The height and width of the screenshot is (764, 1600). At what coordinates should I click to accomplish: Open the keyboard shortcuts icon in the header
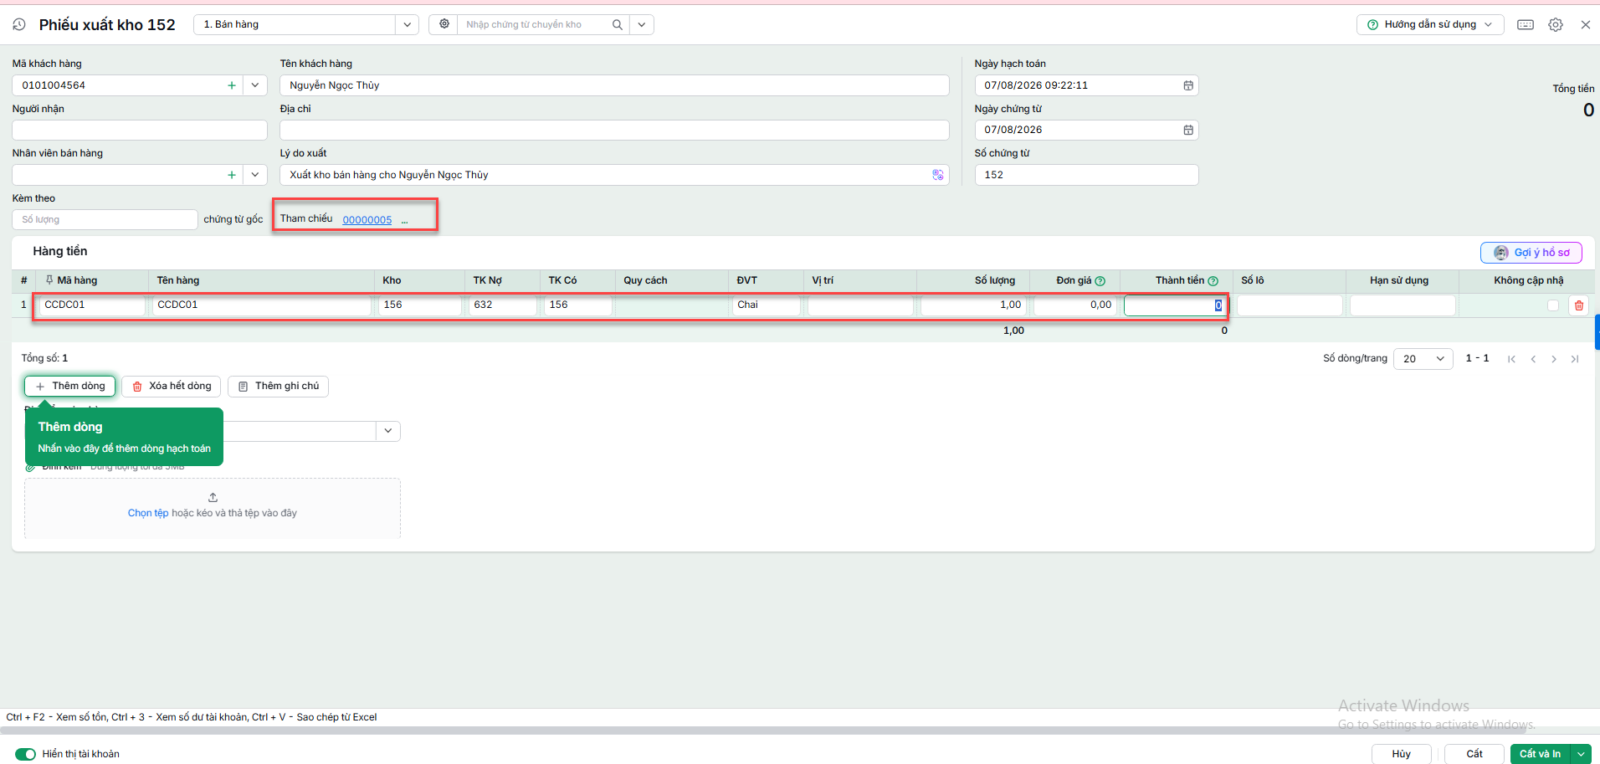tap(1525, 25)
